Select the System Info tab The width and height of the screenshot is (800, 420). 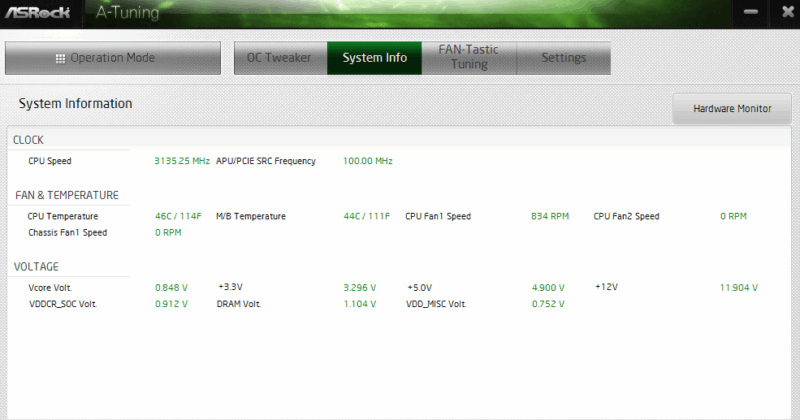click(x=374, y=58)
